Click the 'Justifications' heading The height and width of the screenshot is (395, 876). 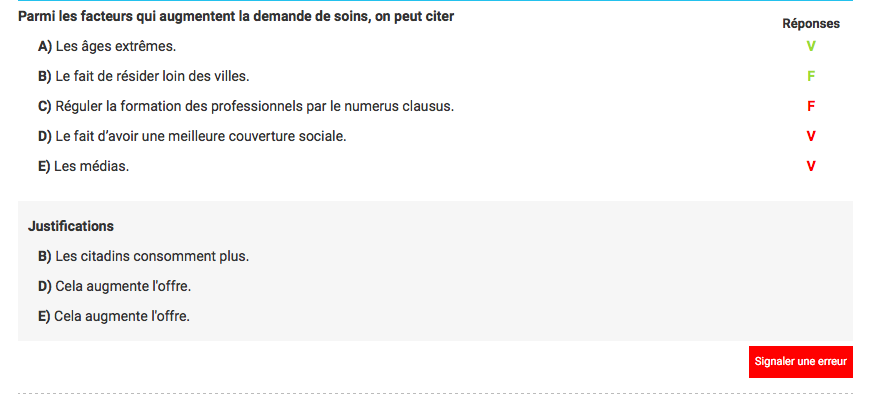[x=70, y=226]
